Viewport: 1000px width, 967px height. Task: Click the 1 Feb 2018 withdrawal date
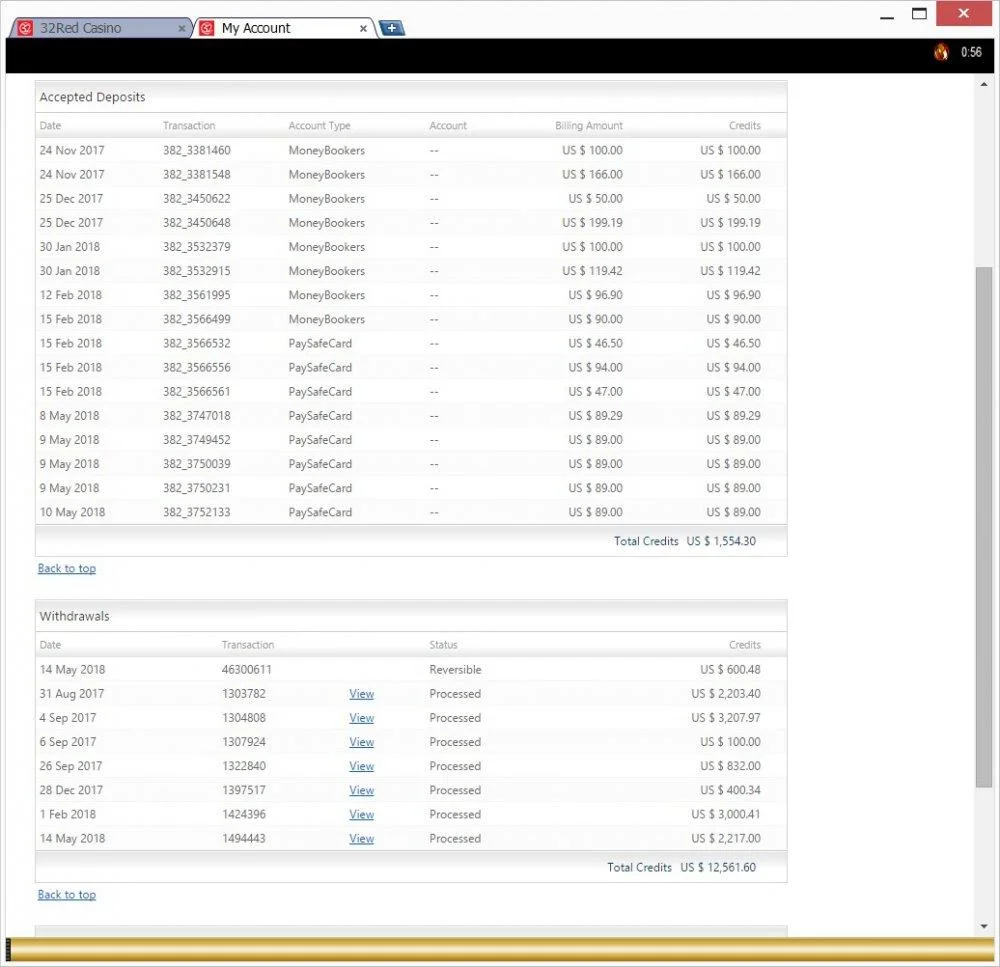coord(68,815)
